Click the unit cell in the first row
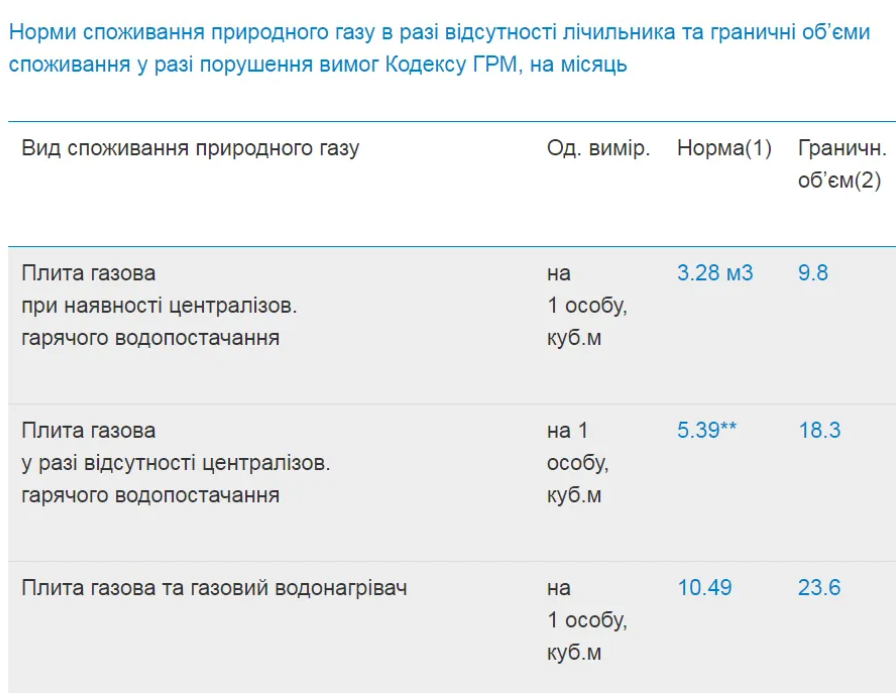This screenshot has height=693, width=896. (587, 306)
